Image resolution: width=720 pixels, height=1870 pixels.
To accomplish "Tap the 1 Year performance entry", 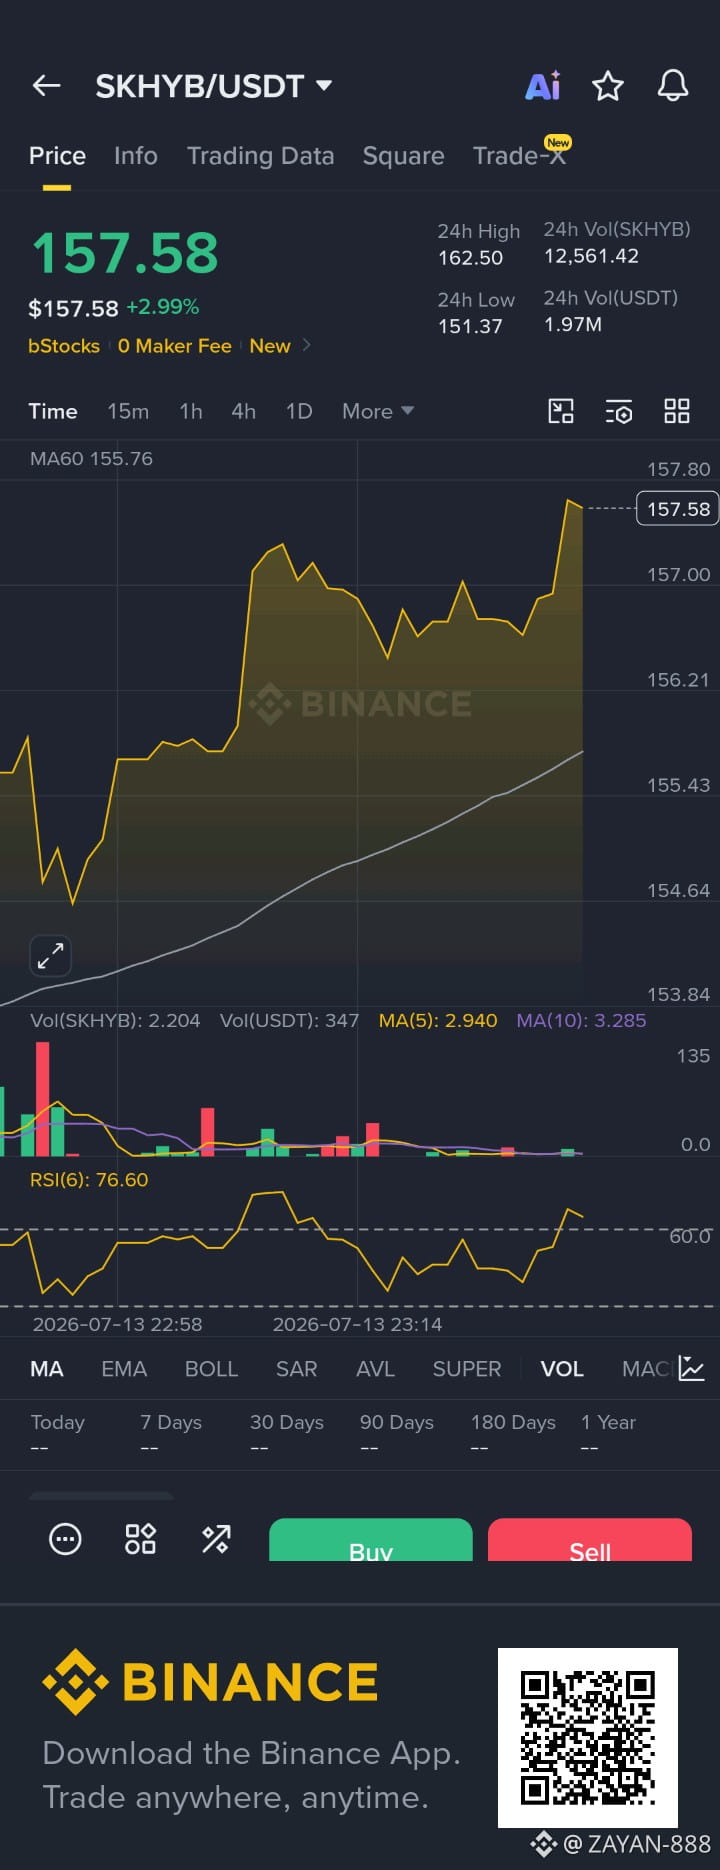I will click(608, 1434).
